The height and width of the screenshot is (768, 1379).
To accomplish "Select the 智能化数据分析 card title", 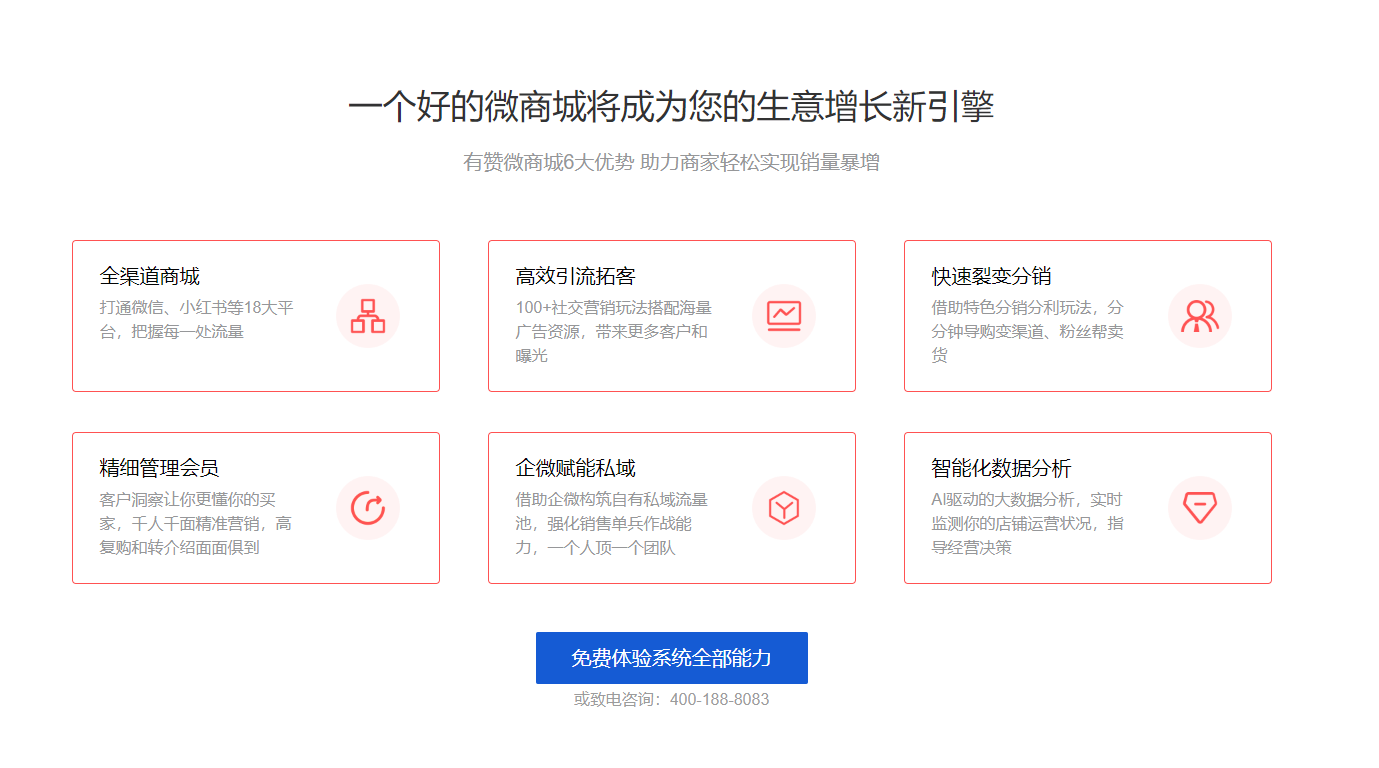I will tap(1002, 468).
